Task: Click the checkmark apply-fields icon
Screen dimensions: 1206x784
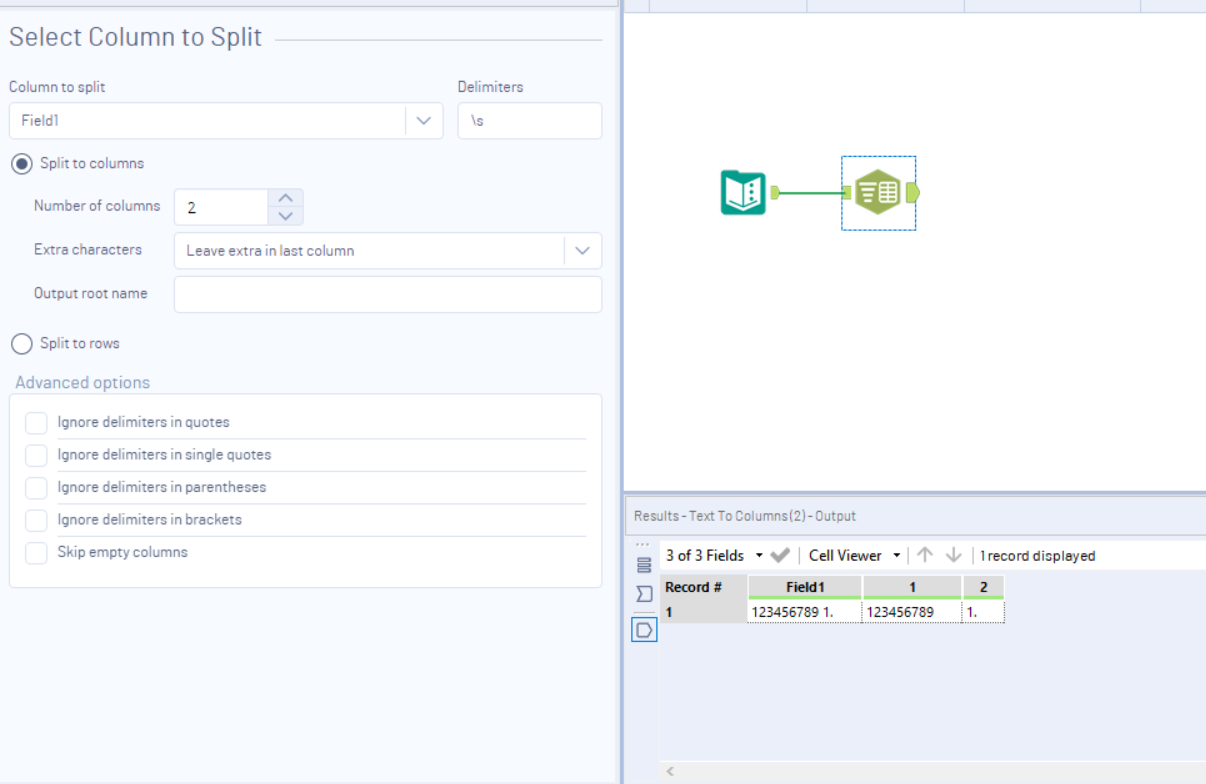Action: click(x=781, y=555)
